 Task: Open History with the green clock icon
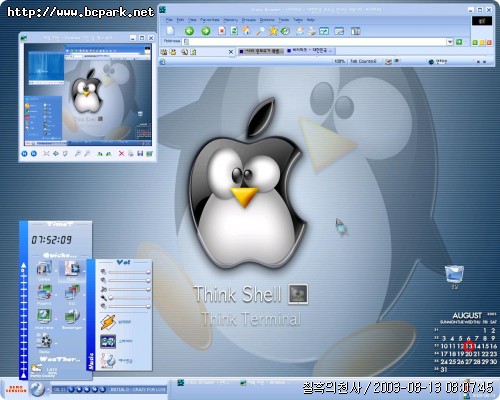pos(285,31)
